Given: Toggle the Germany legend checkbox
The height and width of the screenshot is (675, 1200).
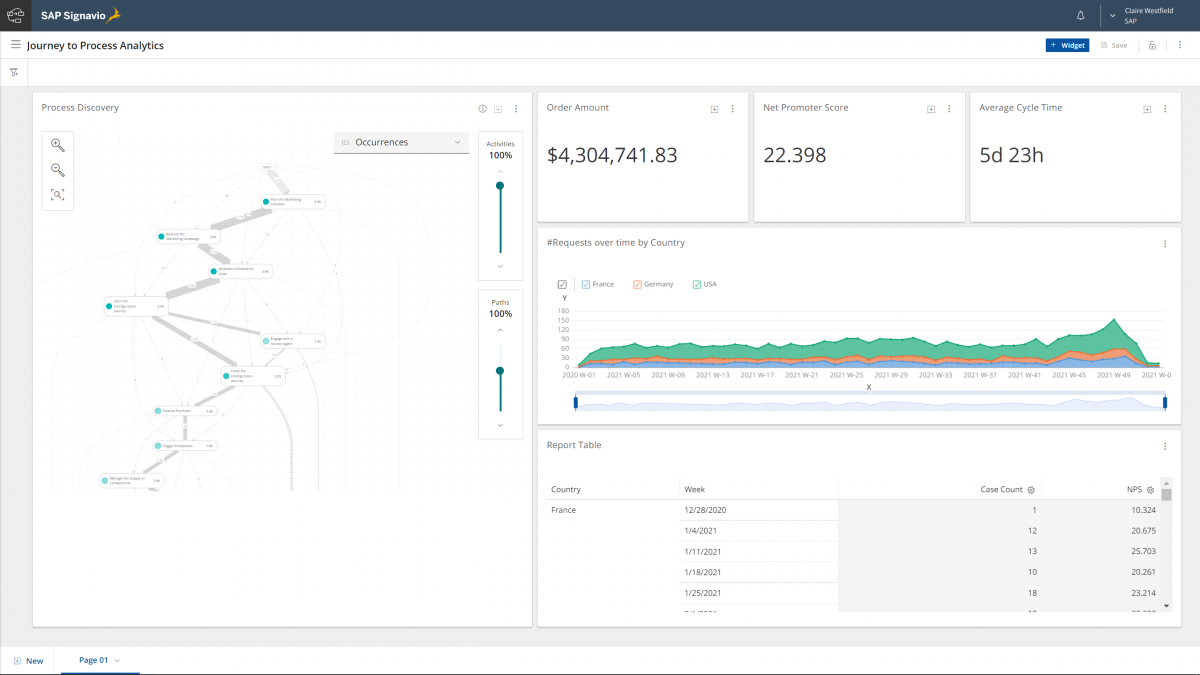Looking at the screenshot, I should pos(638,284).
